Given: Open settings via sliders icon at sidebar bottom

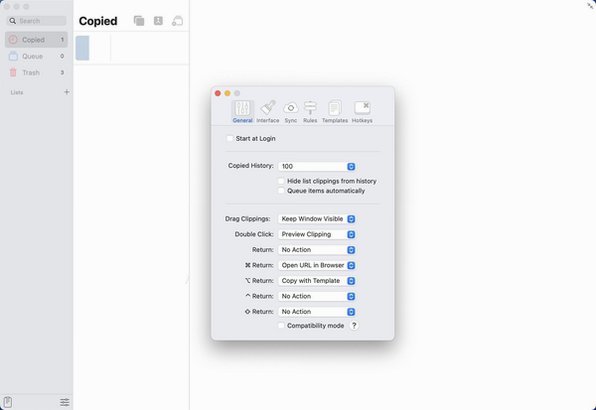Looking at the screenshot, I should tap(65, 402).
